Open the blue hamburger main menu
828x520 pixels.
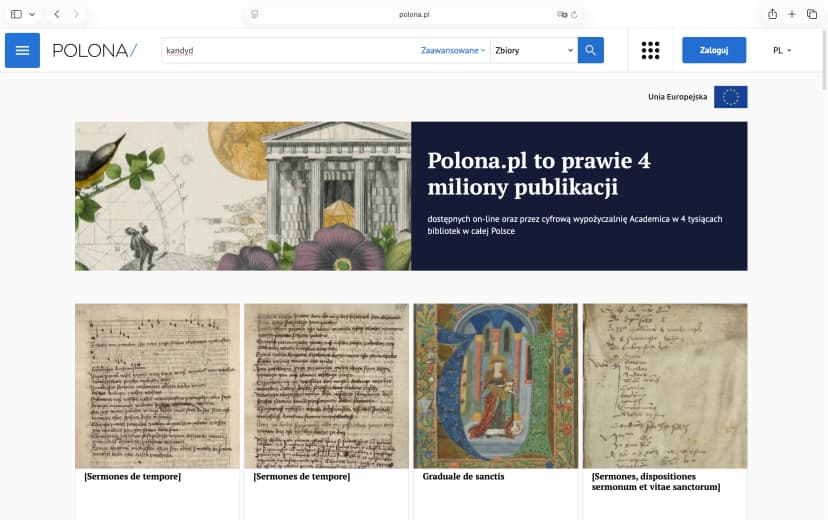[22, 50]
